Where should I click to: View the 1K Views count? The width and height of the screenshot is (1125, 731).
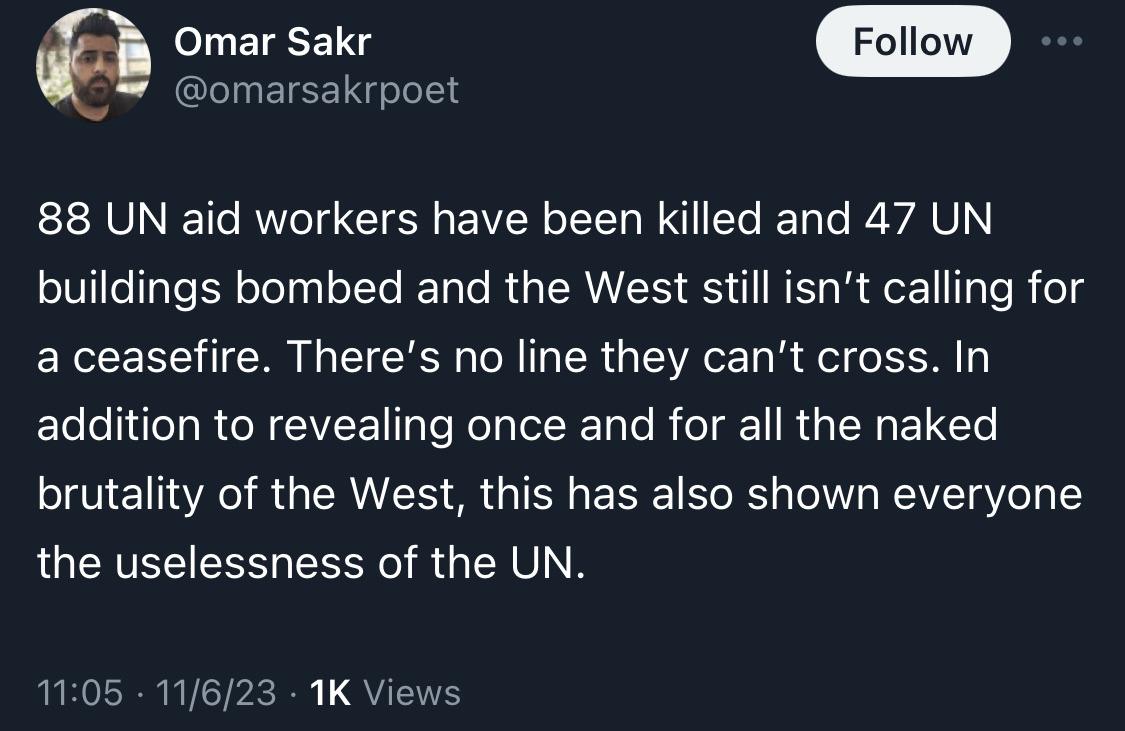point(385,692)
